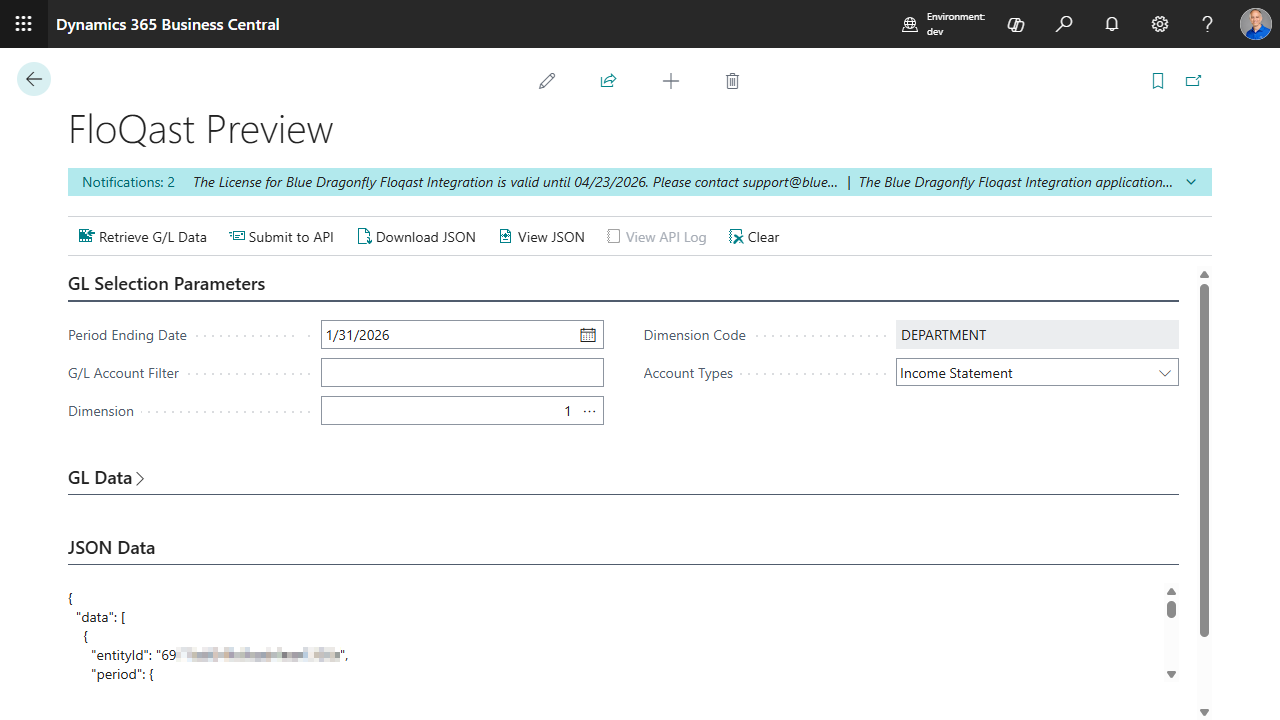Open the search magnifier icon

pos(1064,24)
